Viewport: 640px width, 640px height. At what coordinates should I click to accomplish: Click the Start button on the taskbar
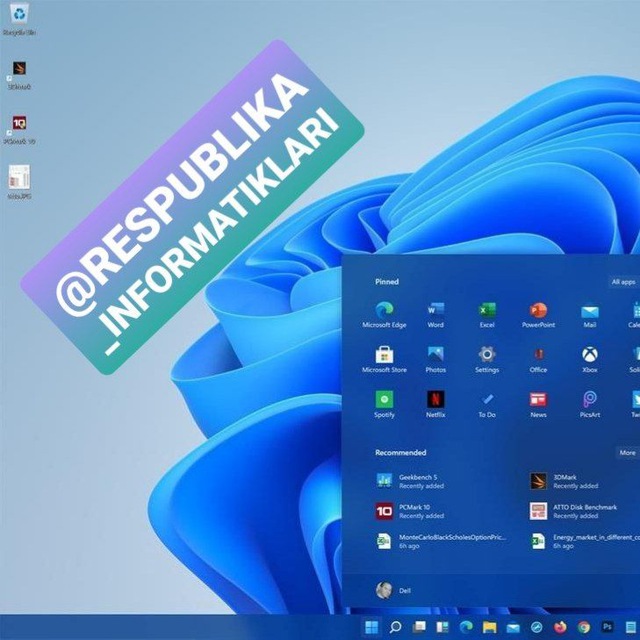point(371,627)
